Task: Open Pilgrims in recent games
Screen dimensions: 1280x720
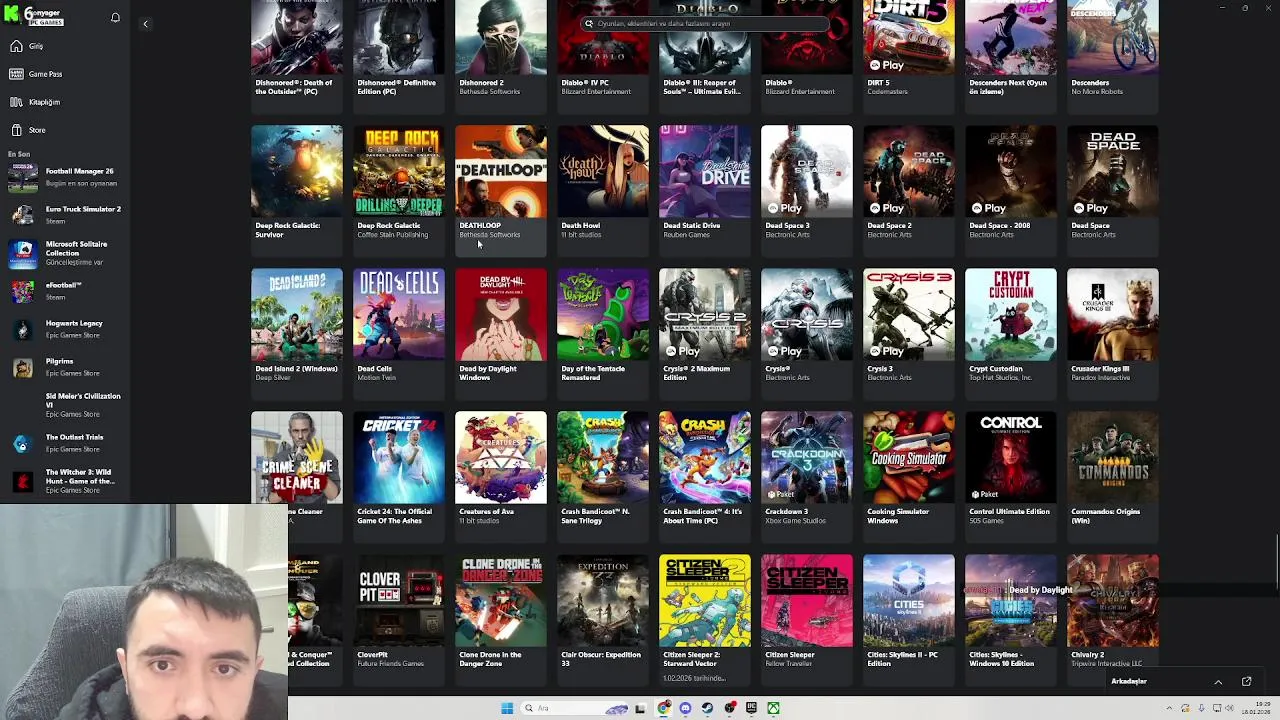Action: [x=65, y=367]
